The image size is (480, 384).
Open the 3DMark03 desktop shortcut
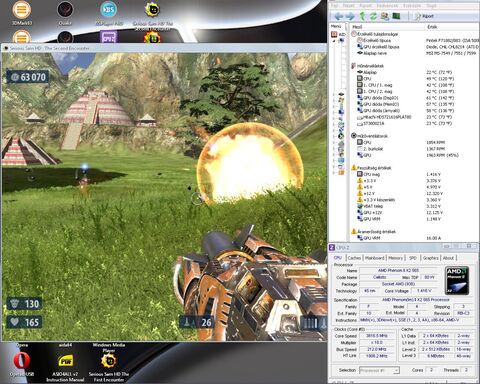tap(22, 13)
